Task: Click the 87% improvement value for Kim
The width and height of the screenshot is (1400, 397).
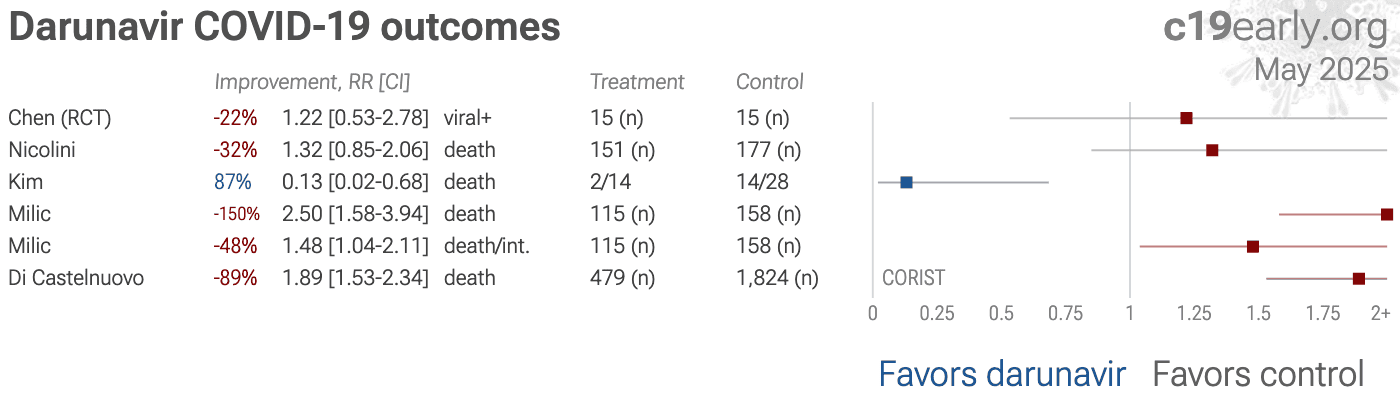Action: point(232,182)
